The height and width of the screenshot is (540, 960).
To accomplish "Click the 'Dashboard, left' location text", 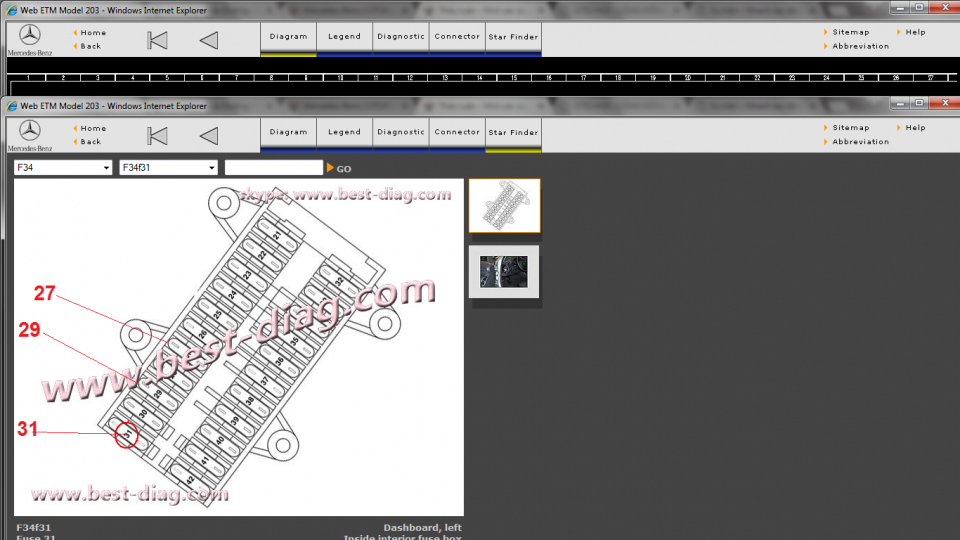I will 422,527.
